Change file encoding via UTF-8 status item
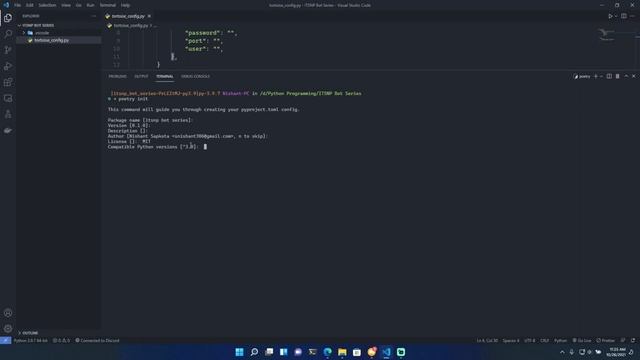Image resolution: width=640 pixels, height=360 pixels. click(529, 340)
